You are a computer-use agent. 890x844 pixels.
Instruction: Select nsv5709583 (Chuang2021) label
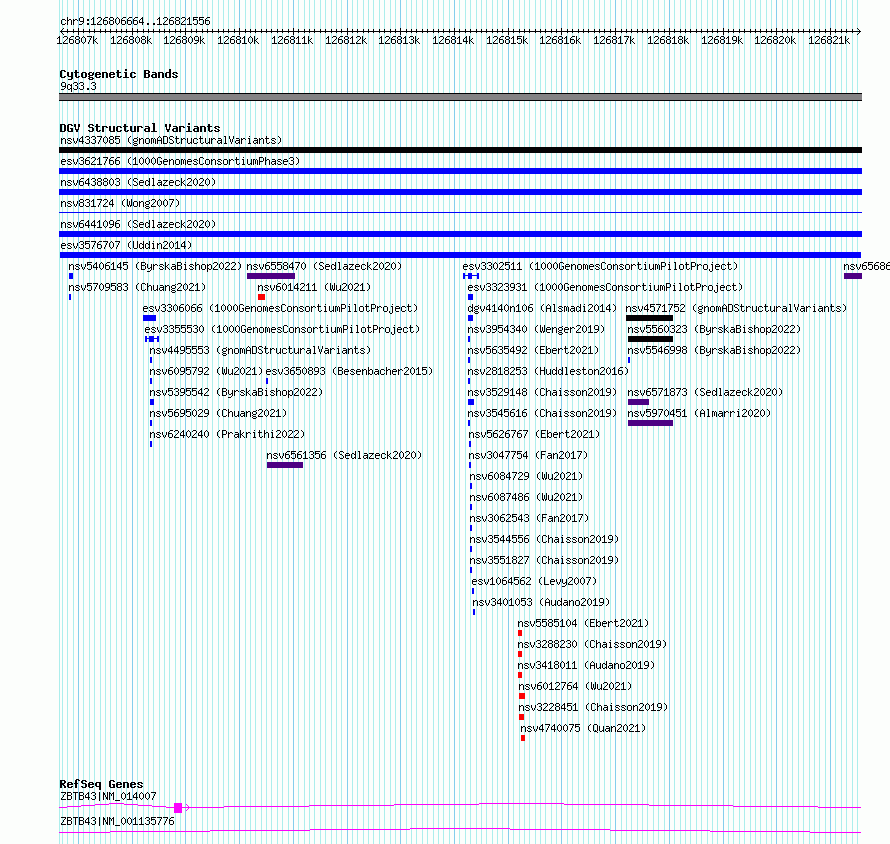[x=137, y=287]
